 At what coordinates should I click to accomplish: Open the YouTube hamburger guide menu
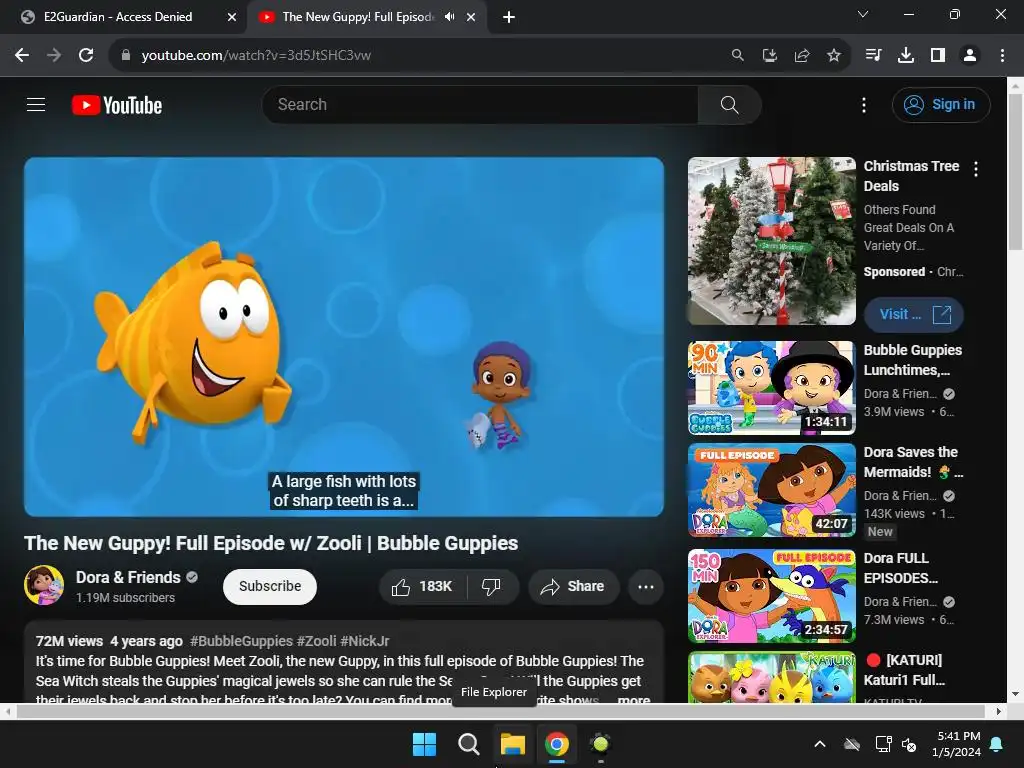(36, 104)
